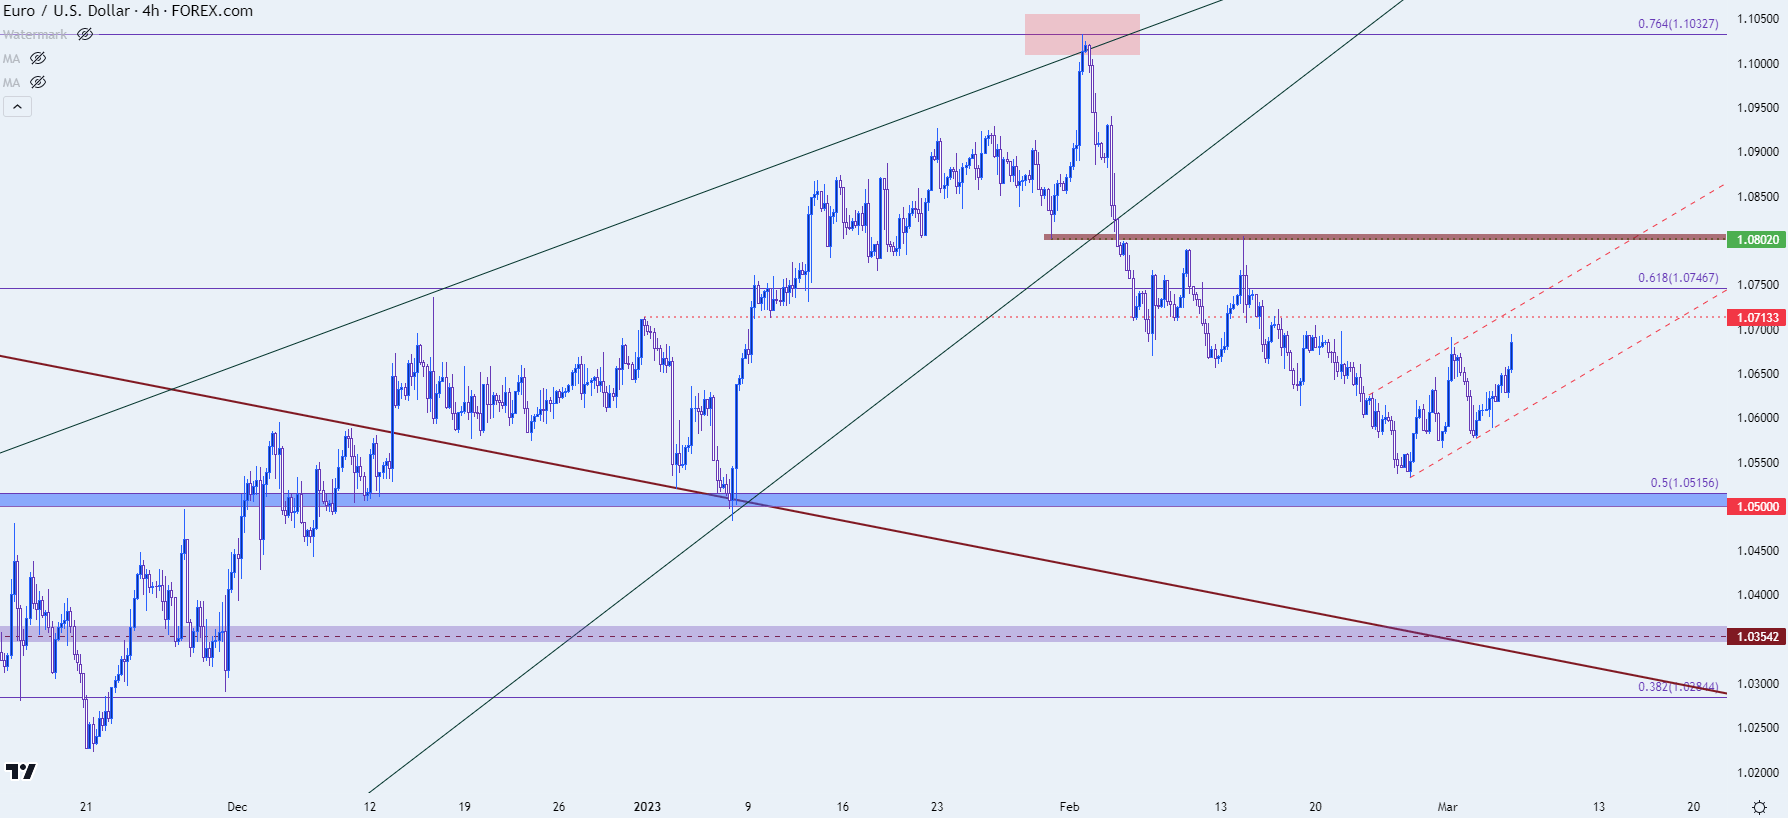
Task: Click the 23 date label on time axis
Action: [x=937, y=807]
